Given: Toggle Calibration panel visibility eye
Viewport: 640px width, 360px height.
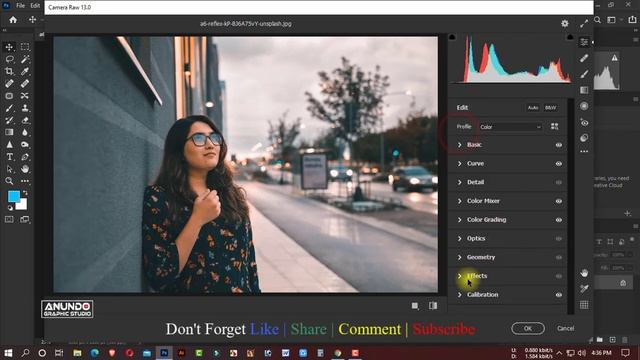Looking at the screenshot, I should point(559,295).
